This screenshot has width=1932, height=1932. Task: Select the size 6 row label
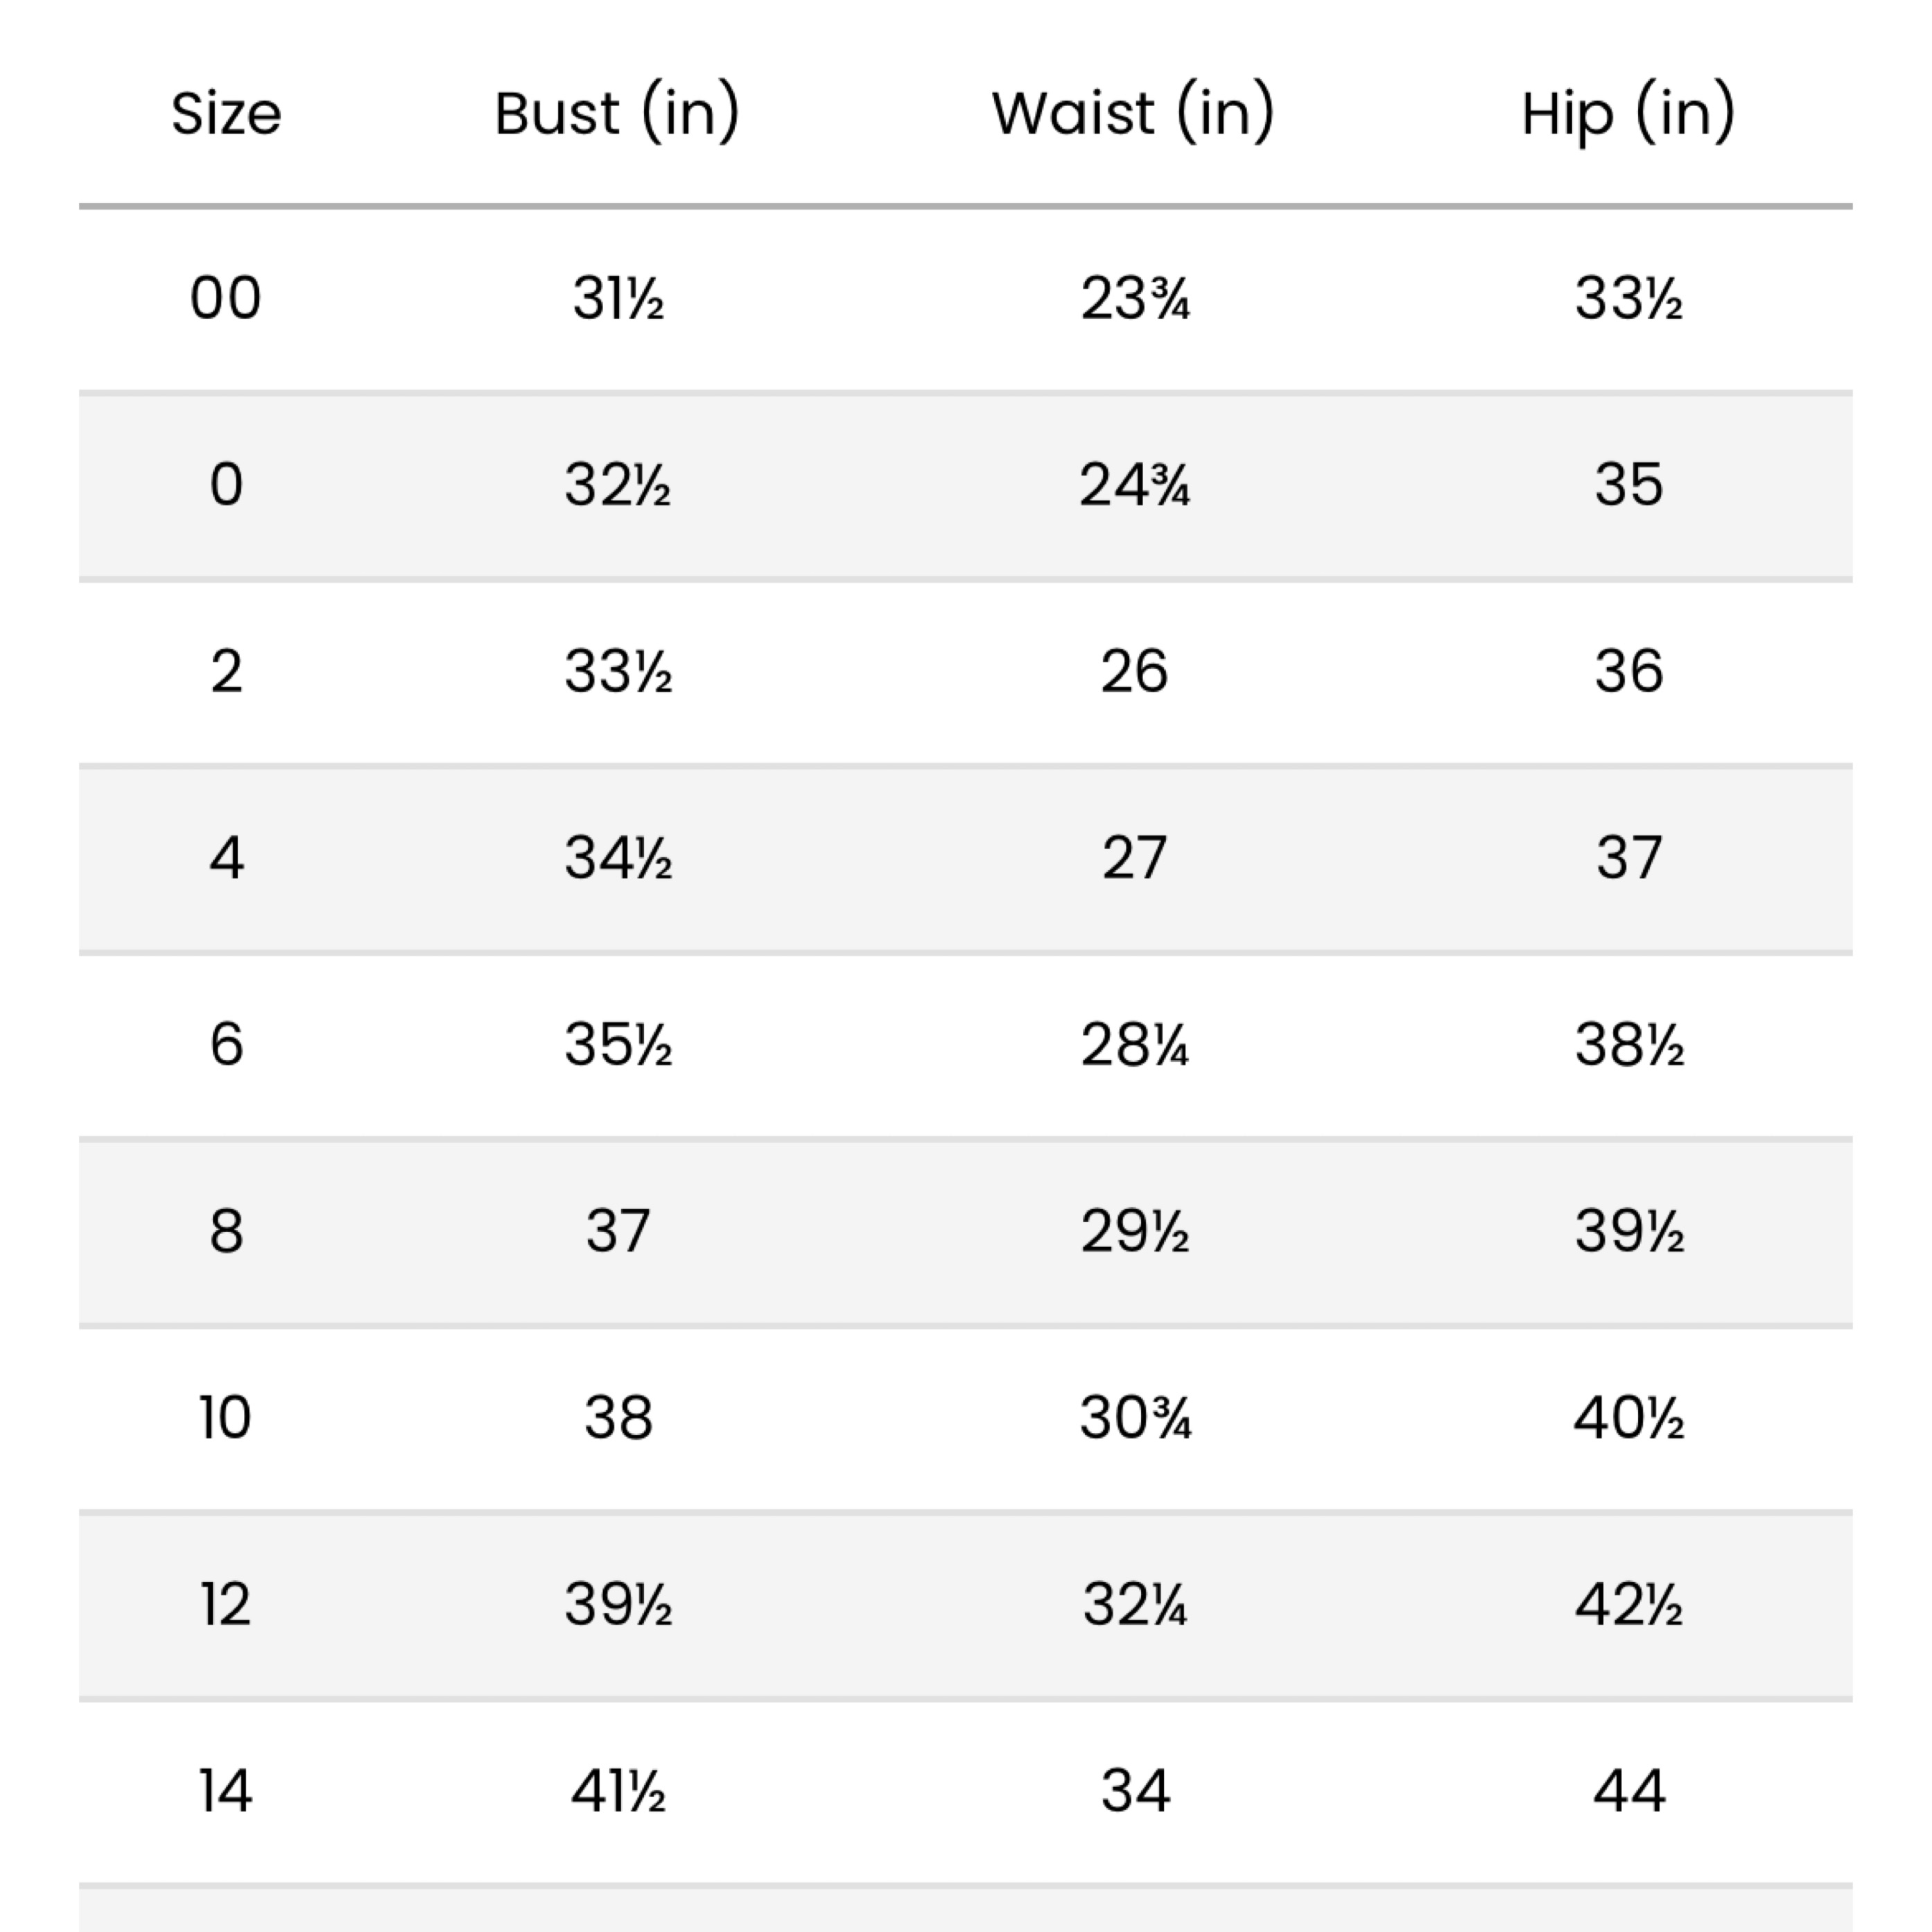(226, 1044)
